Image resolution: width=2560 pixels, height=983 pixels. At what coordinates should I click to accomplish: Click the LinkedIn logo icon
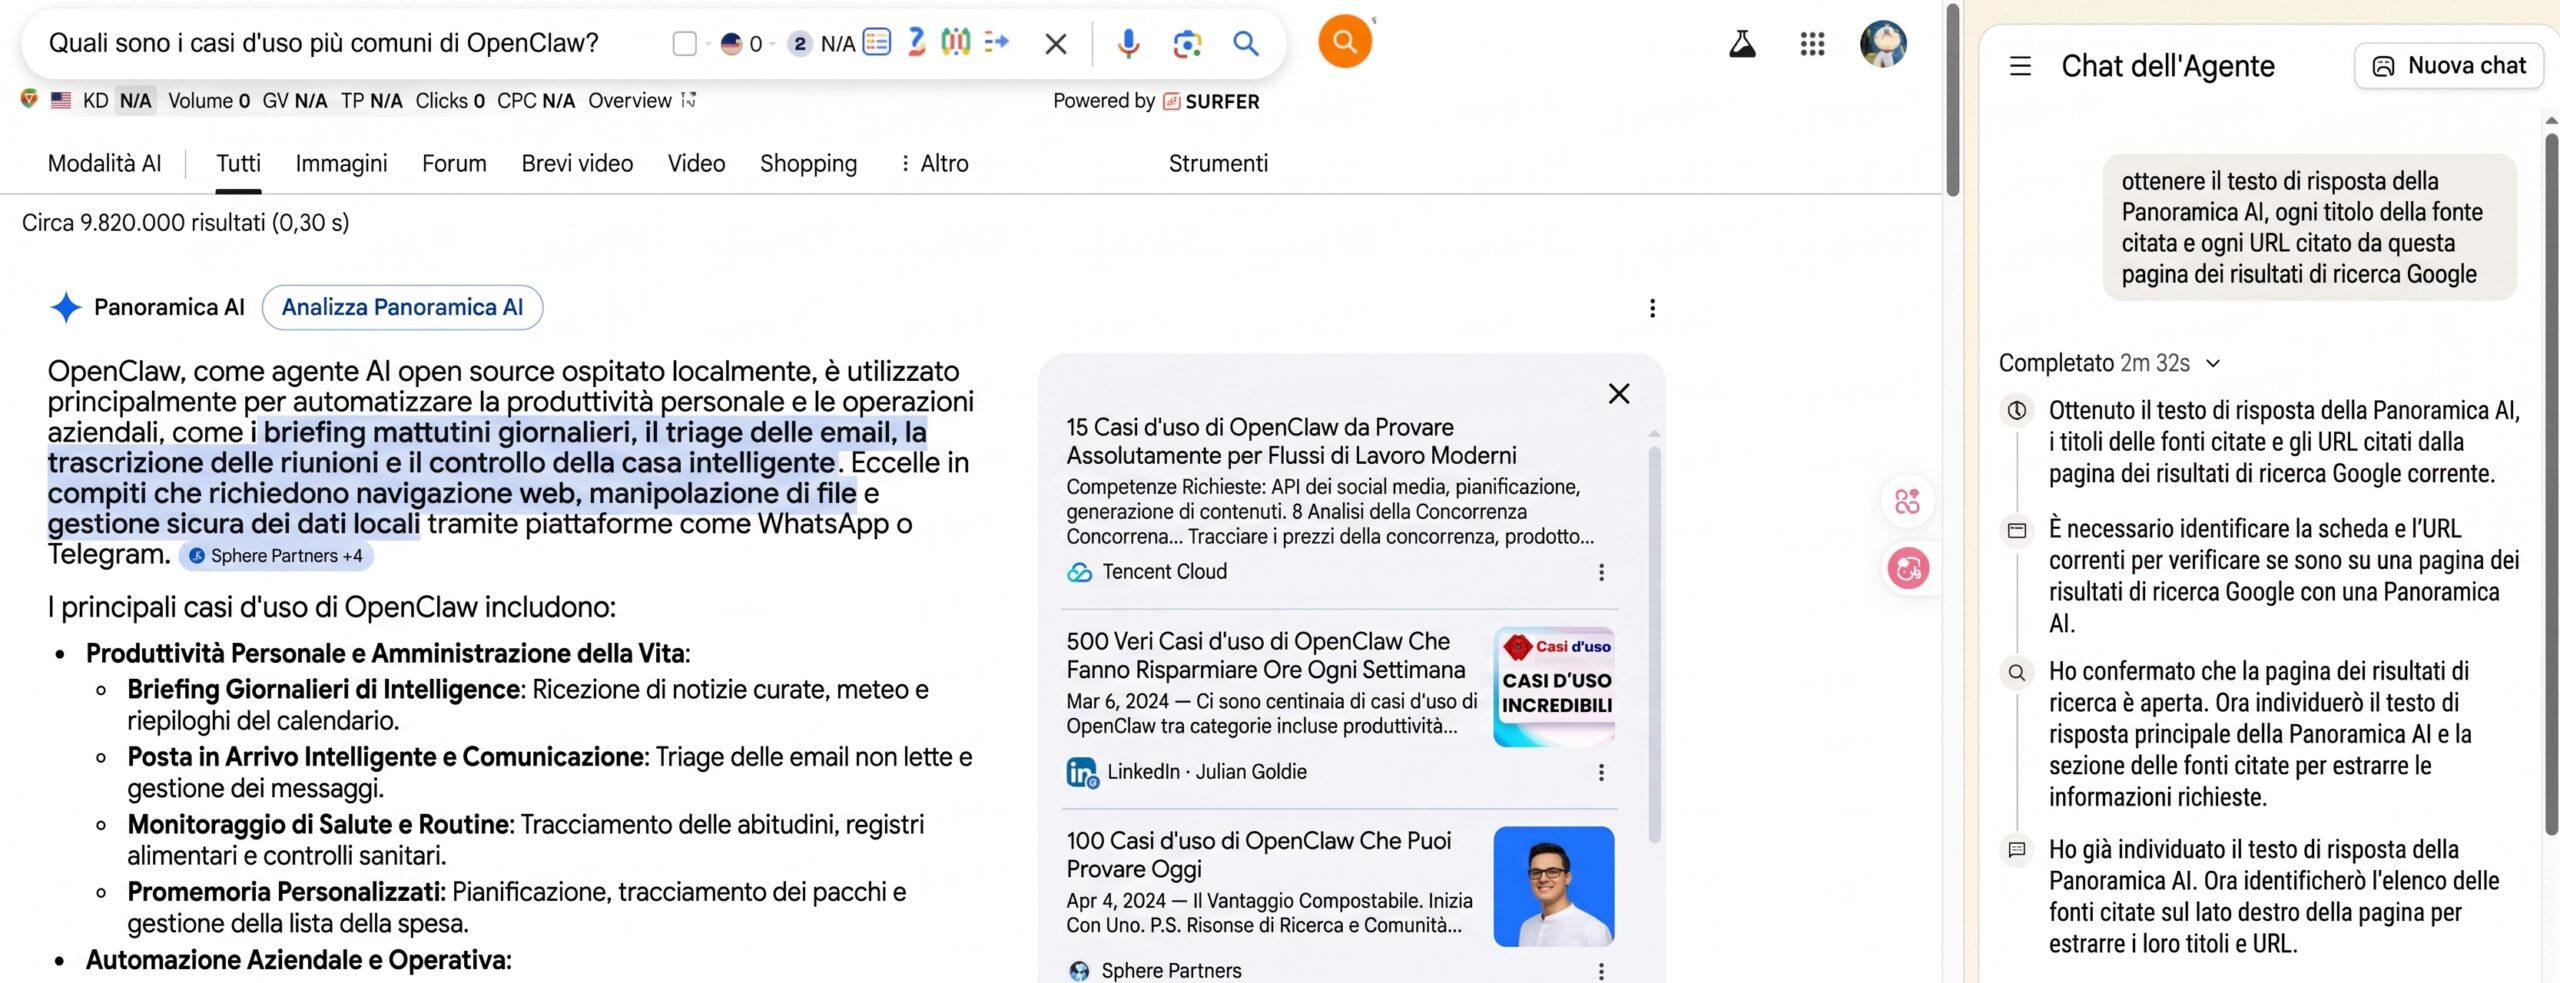(1082, 772)
